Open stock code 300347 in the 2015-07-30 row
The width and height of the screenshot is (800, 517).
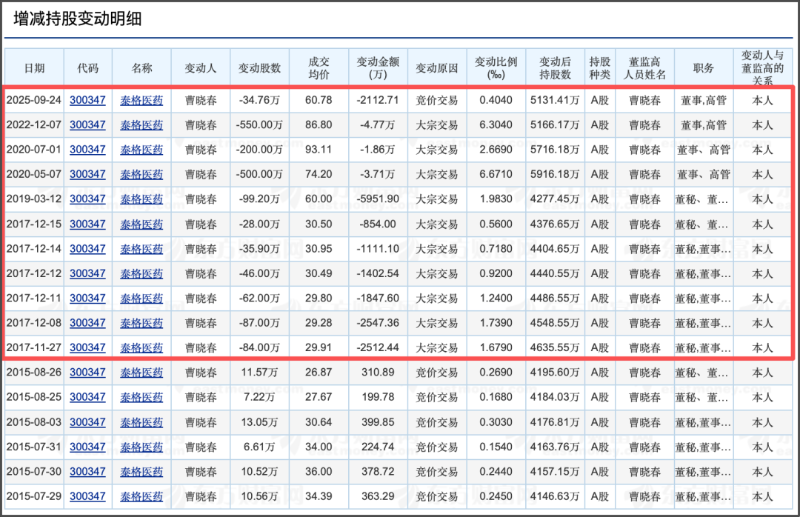tap(88, 472)
